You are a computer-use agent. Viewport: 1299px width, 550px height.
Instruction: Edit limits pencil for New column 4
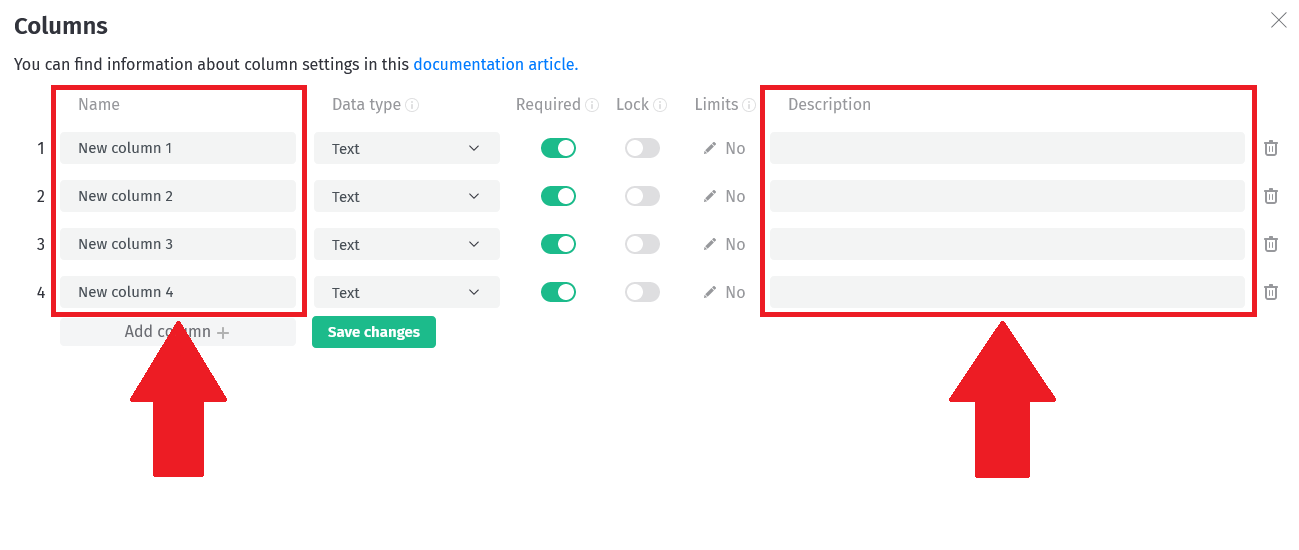(x=710, y=292)
